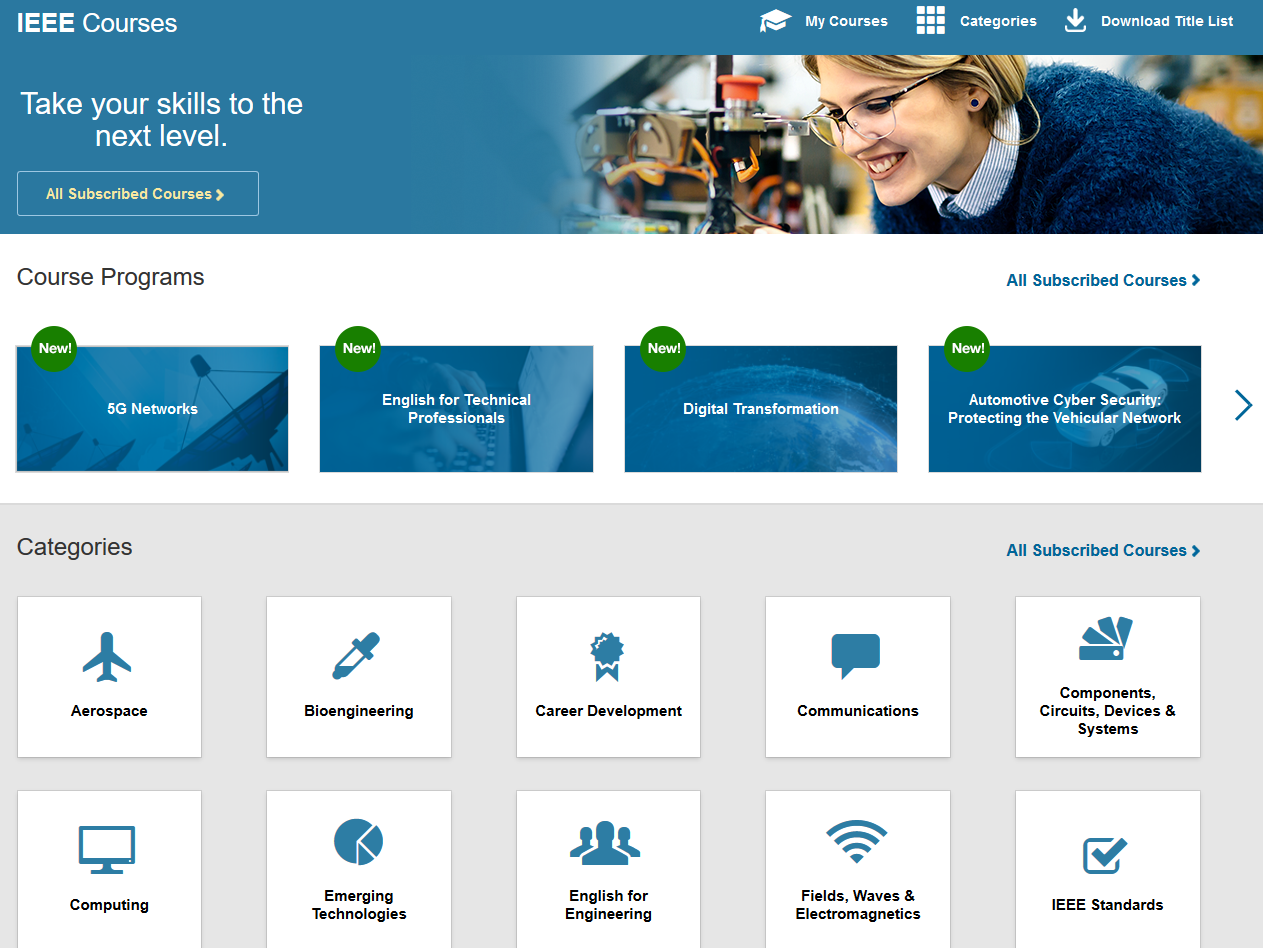Click the English for Engineering people icon
This screenshot has height=948, width=1264.
point(605,842)
